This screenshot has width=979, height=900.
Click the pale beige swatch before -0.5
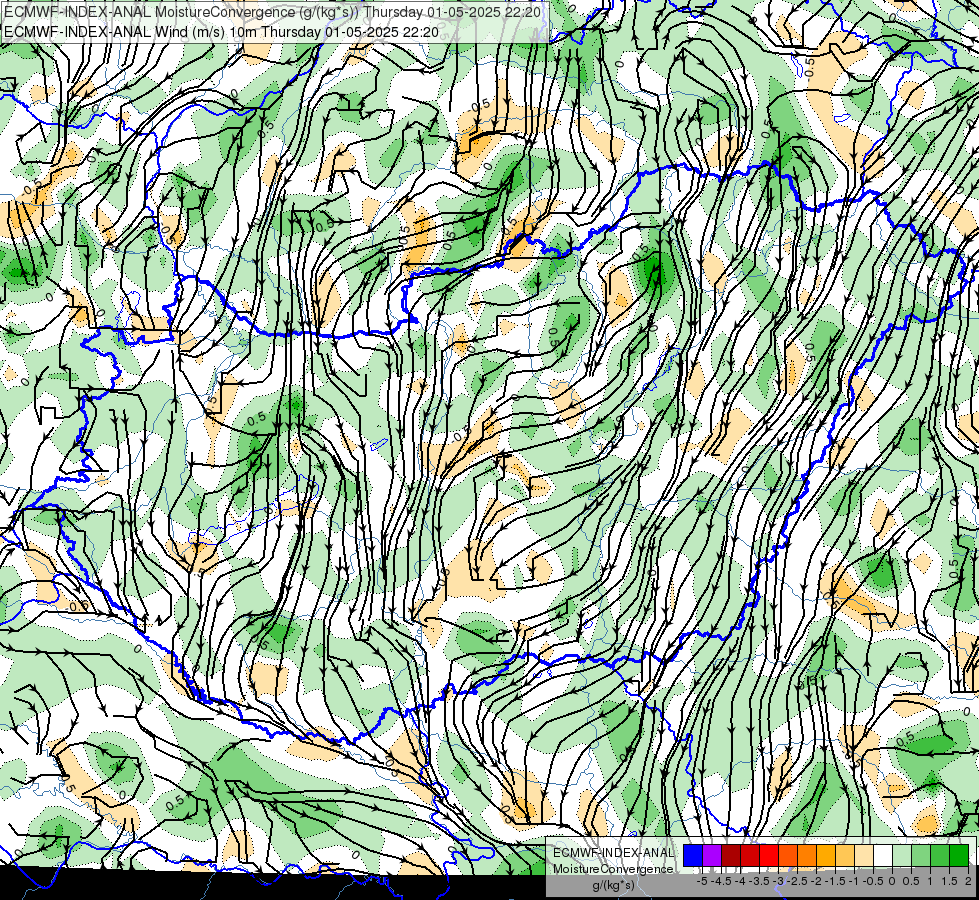point(863,856)
